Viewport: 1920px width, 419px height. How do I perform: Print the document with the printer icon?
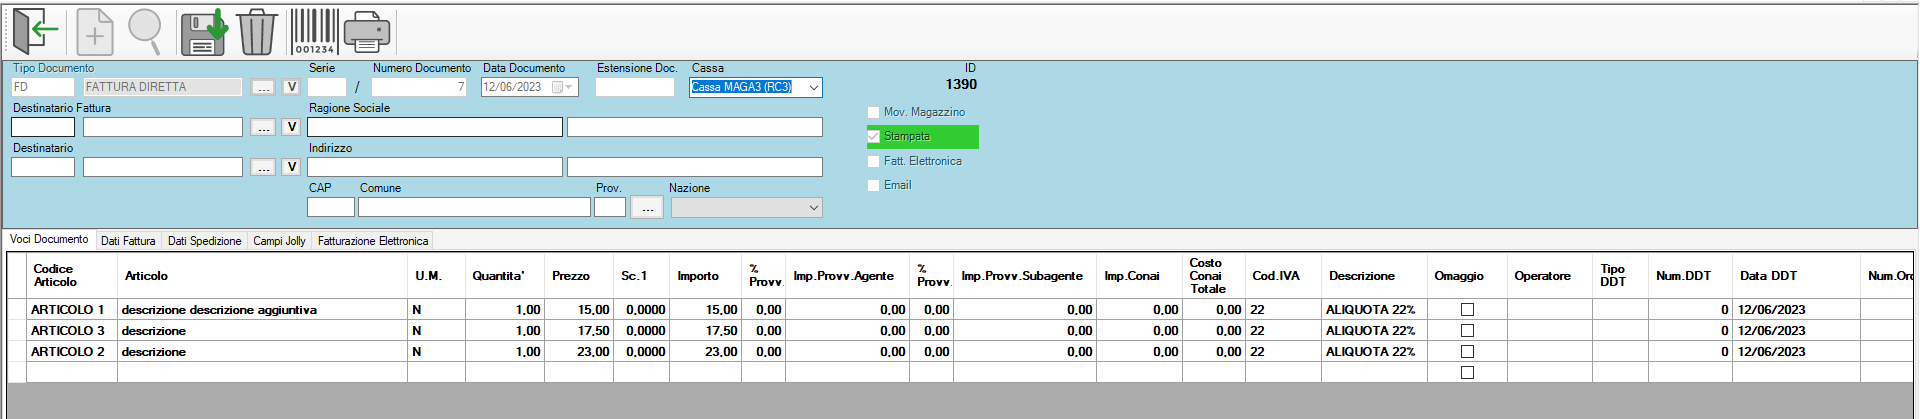tap(367, 32)
